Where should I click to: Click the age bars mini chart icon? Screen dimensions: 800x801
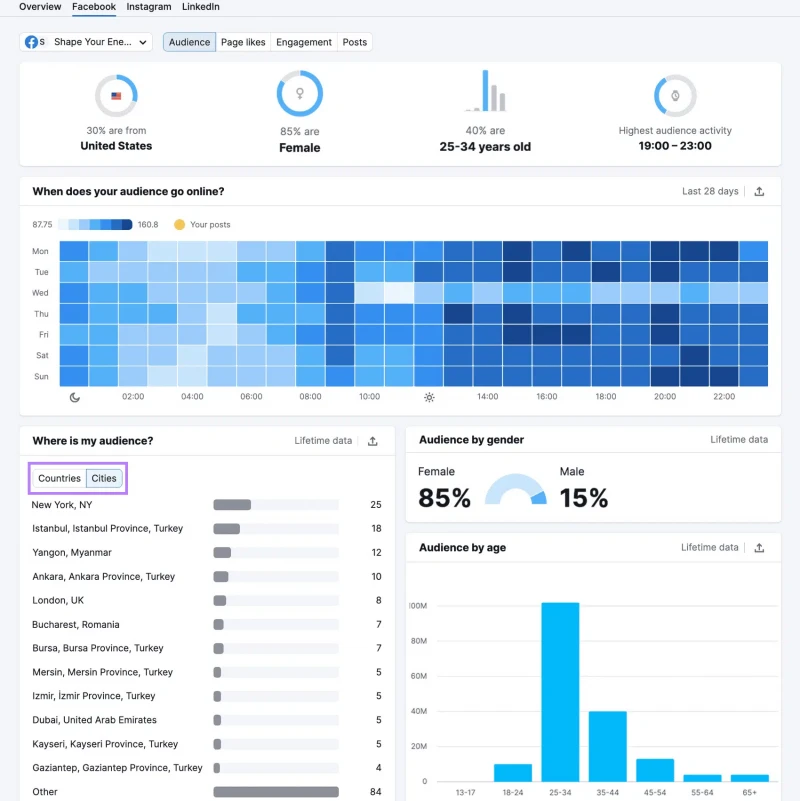point(485,91)
